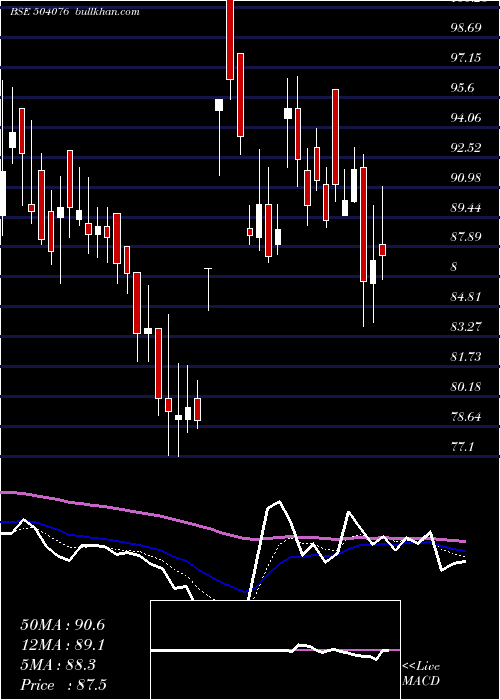Click the 77.1 price axis label
Image resolution: width=500 pixels, height=700 pixels.
pos(462,447)
